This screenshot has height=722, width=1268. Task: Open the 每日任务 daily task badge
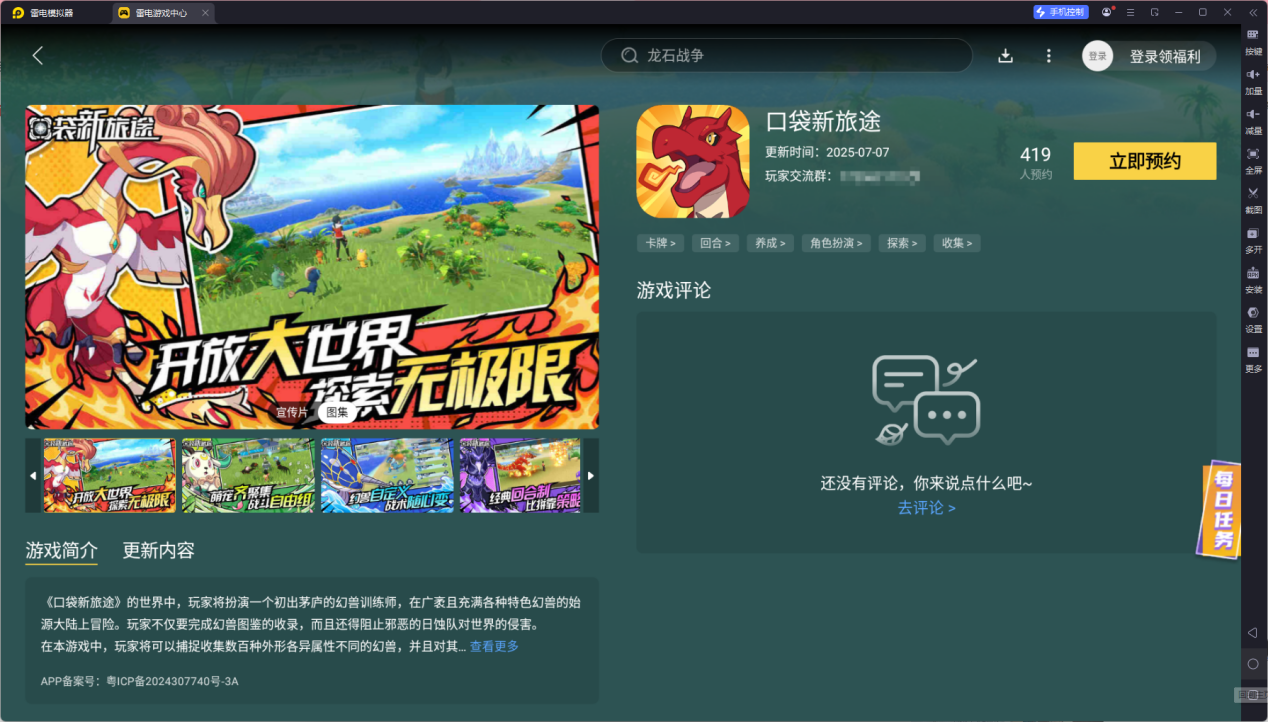[x=1221, y=510]
